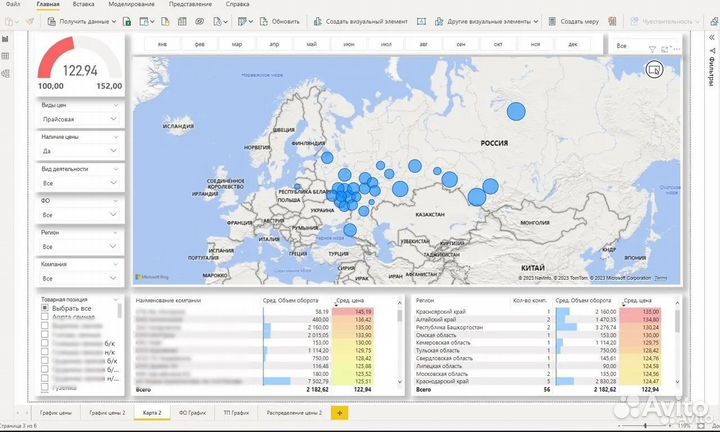Select the 'Республика Башкортостан' row
This screenshot has height=432, width=720.
pos(537,327)
